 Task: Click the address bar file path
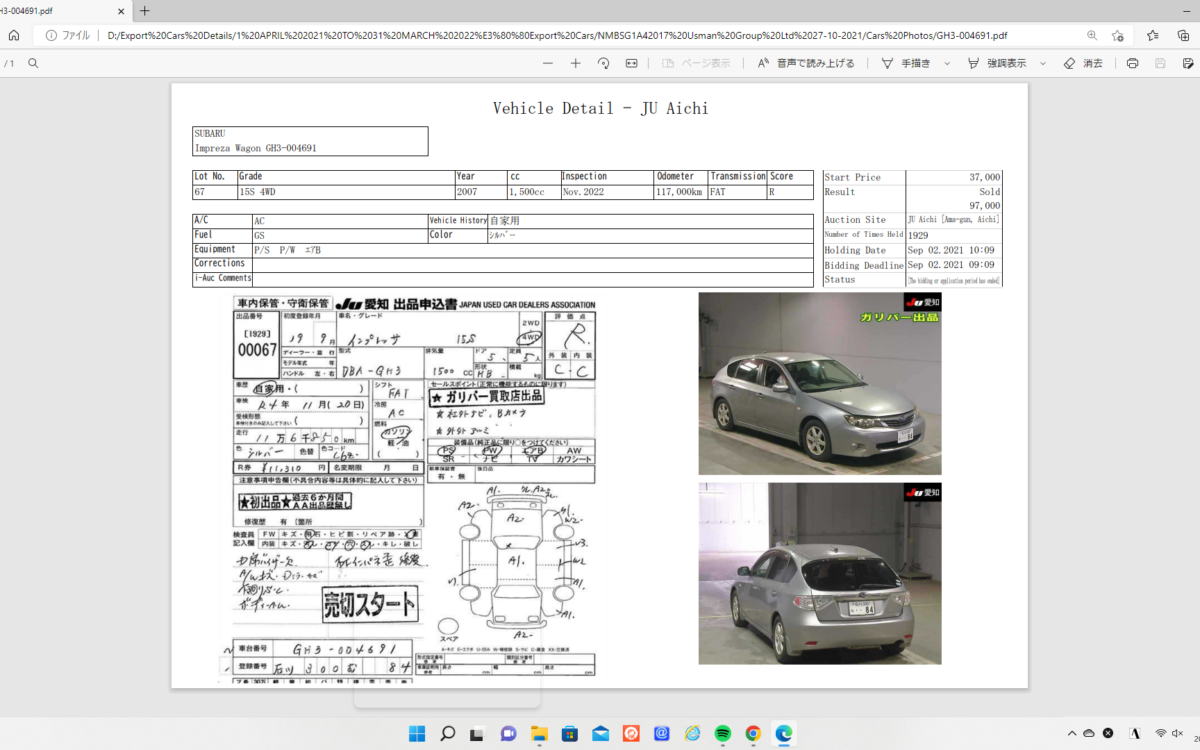click(x=557, y=35)
